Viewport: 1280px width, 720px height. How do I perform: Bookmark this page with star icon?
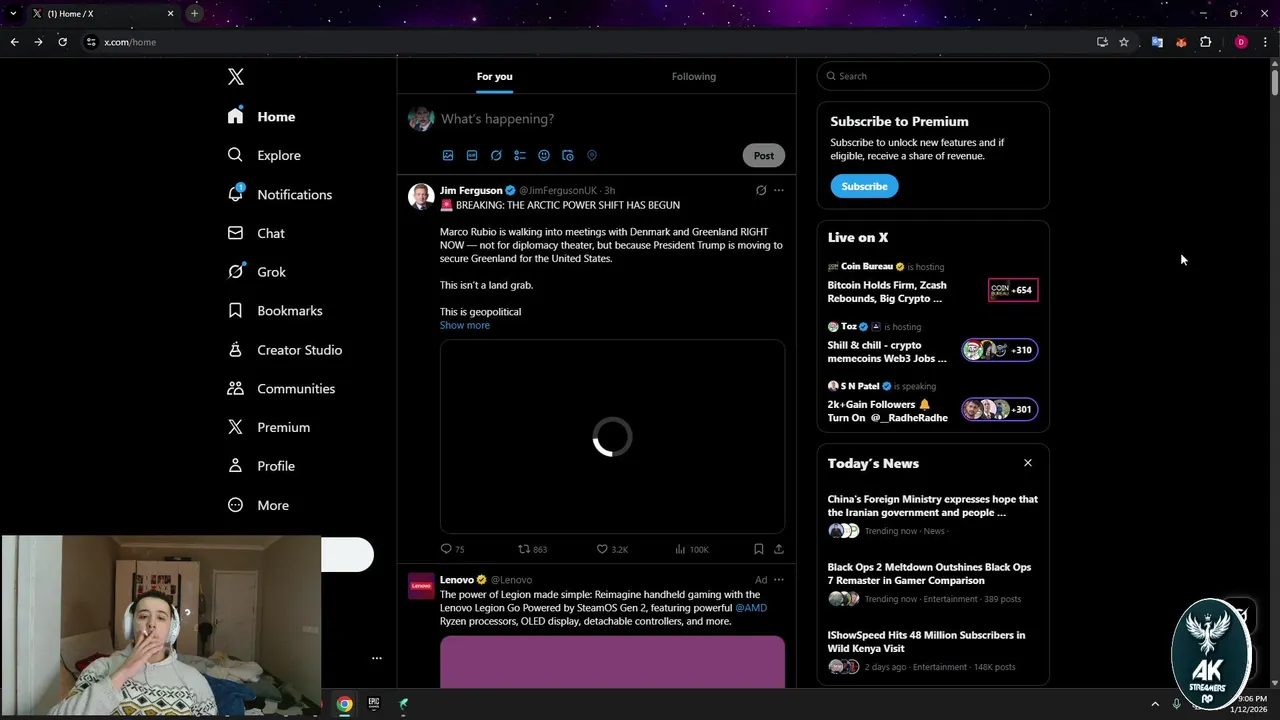click(1124, 42)
